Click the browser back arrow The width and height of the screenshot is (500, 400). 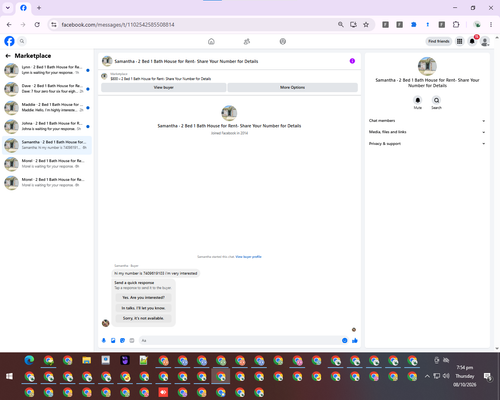9,25
